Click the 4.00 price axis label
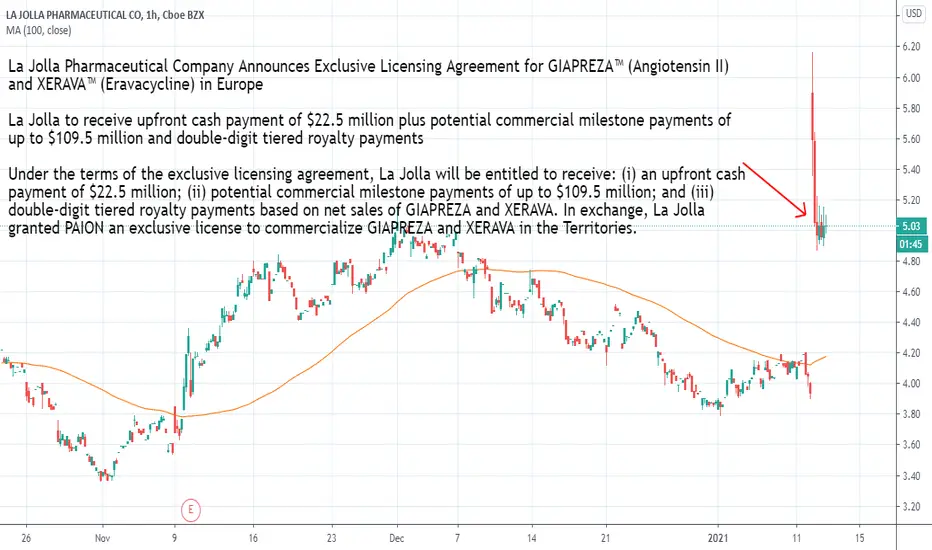Image resolution: width=932 pixels, height=550 pixels. (911, 384)
